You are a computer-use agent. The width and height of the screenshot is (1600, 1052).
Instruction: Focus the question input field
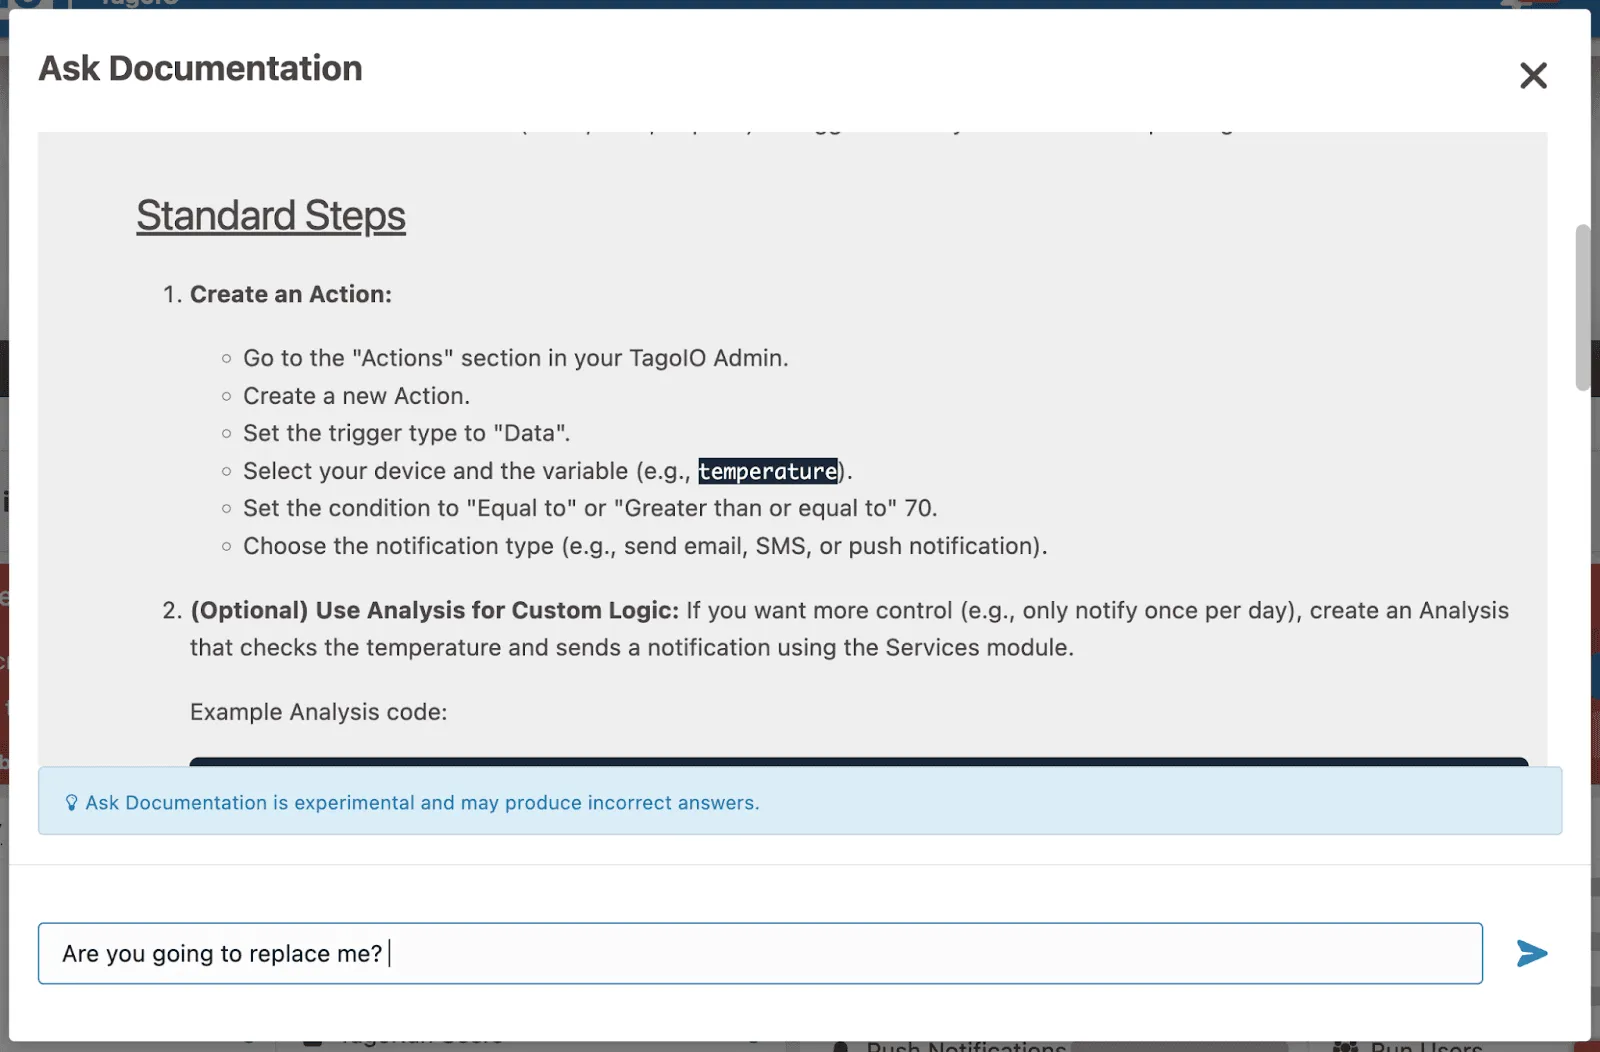point(760,953)
